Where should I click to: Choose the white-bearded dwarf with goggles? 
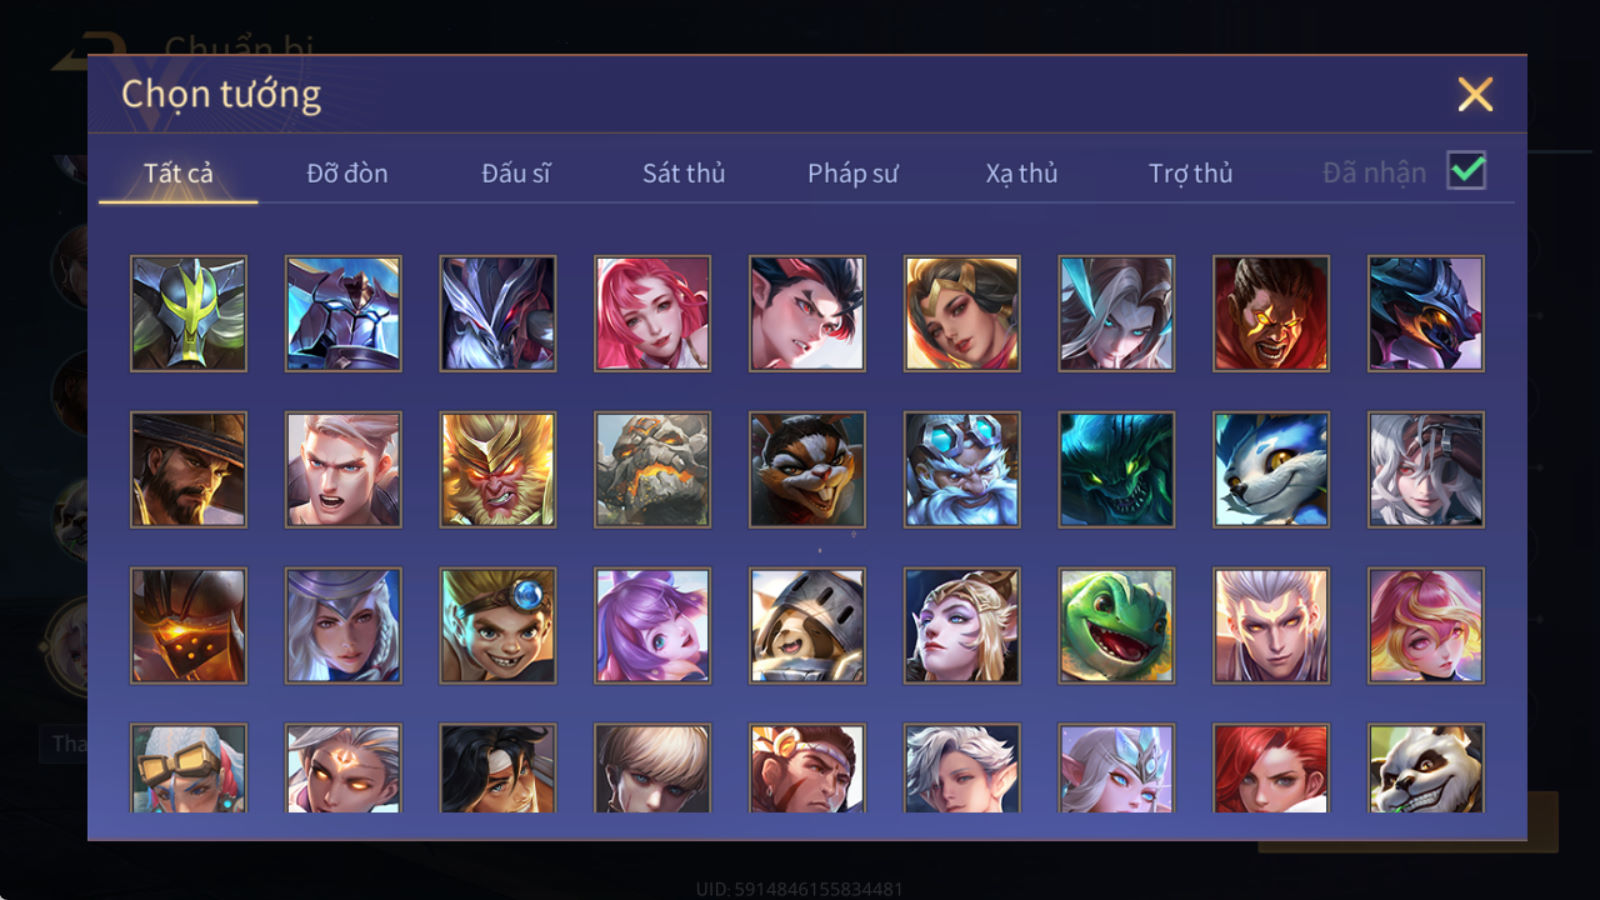pyautogui.click(x=962, y=470)
